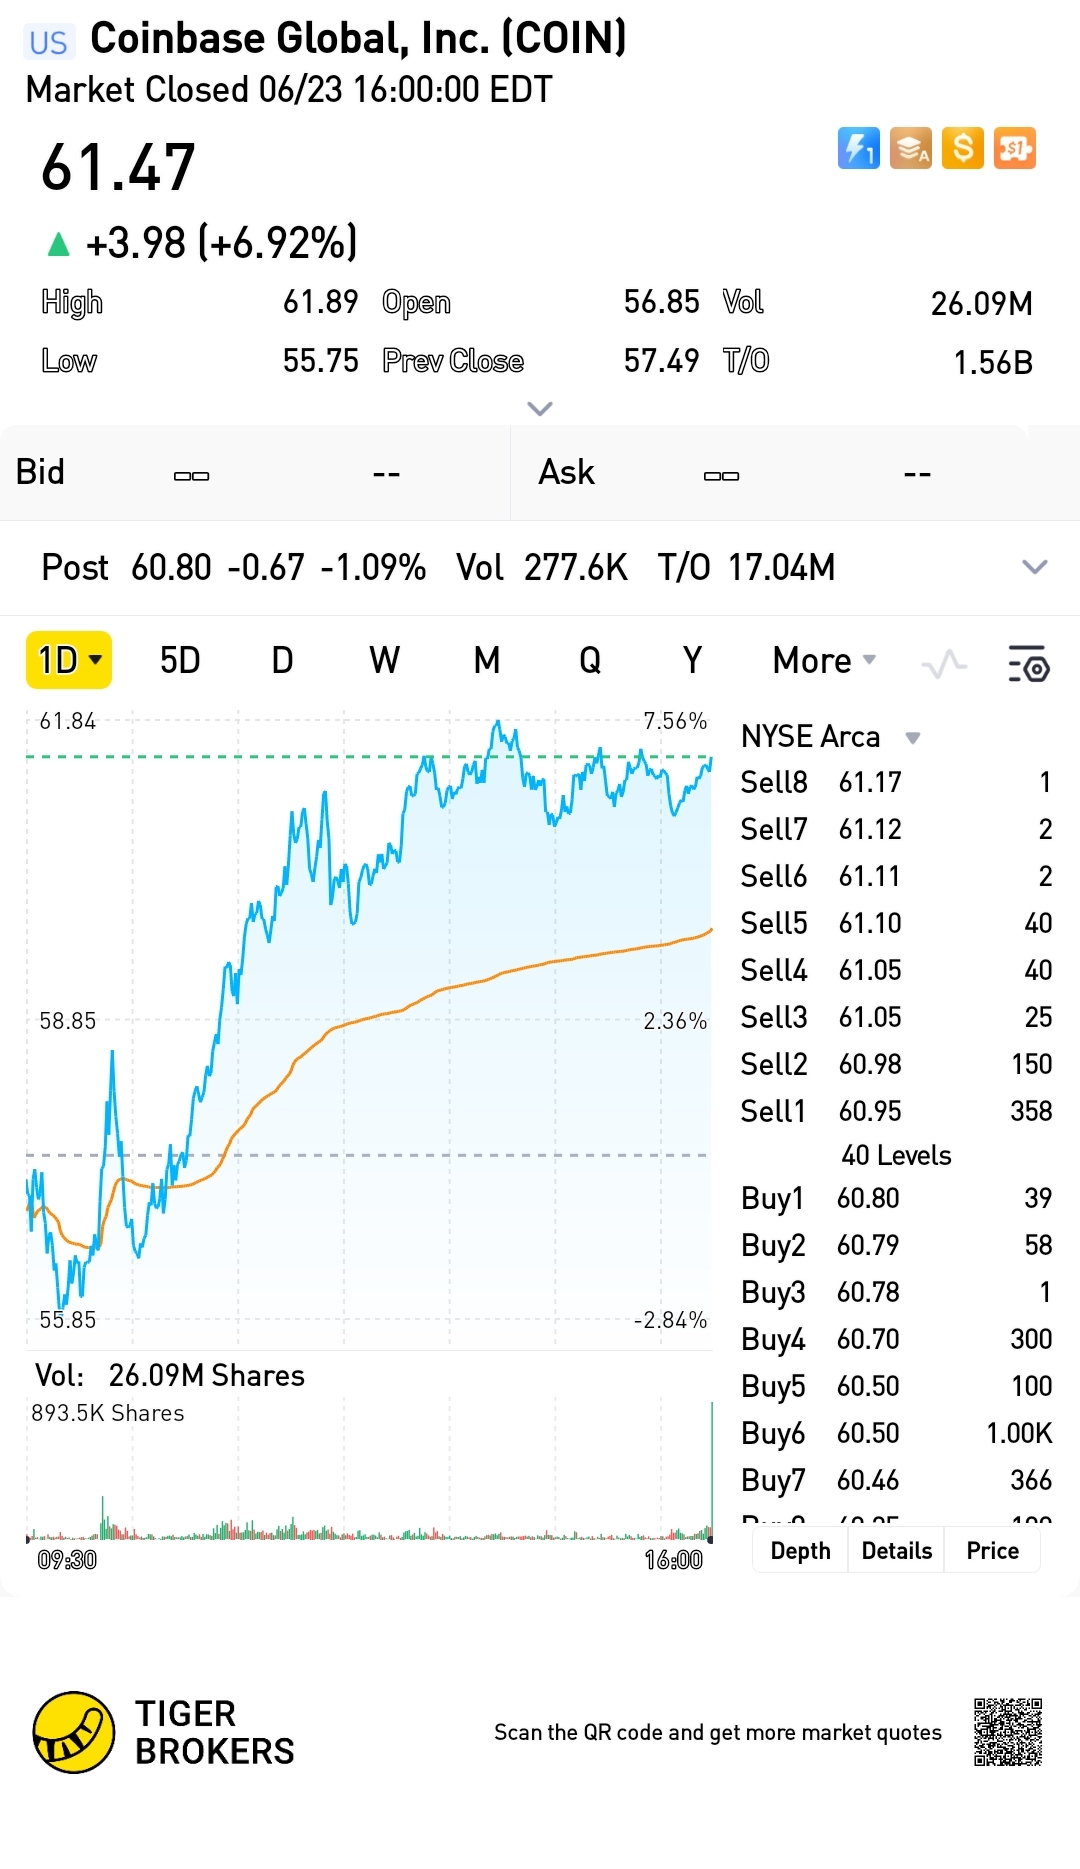This screenshot has width=1080, height=1869.
Task: Switch to the 5D chart tab
Action: point(180,661)
